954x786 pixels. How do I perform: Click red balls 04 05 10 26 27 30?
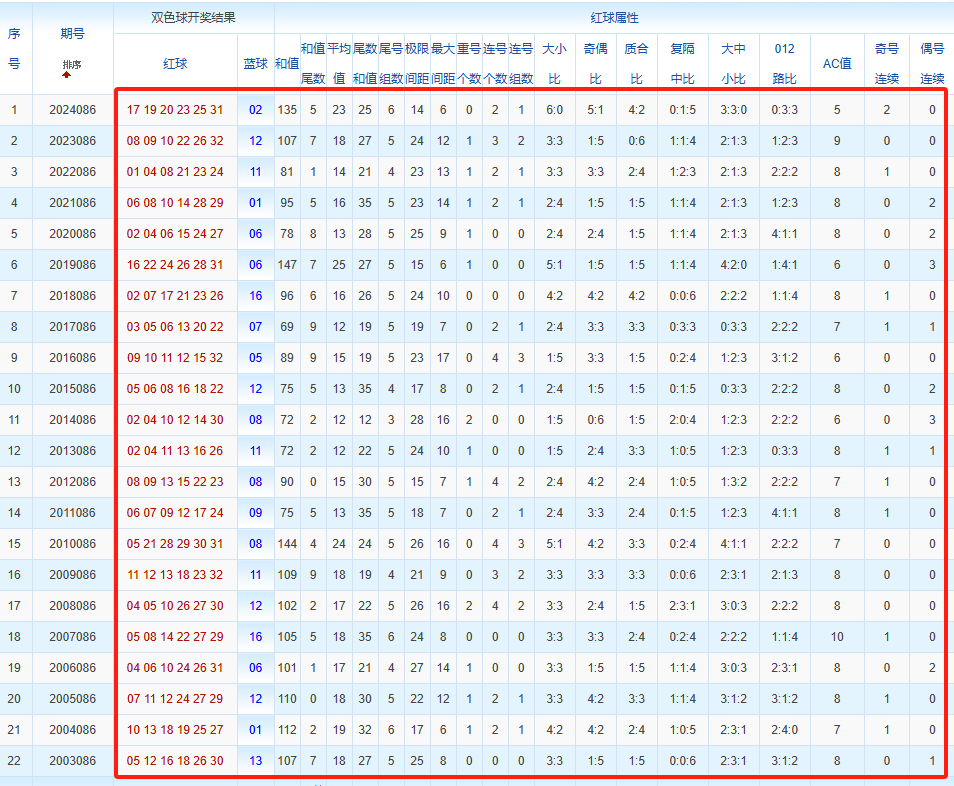(x=175, y=607)
